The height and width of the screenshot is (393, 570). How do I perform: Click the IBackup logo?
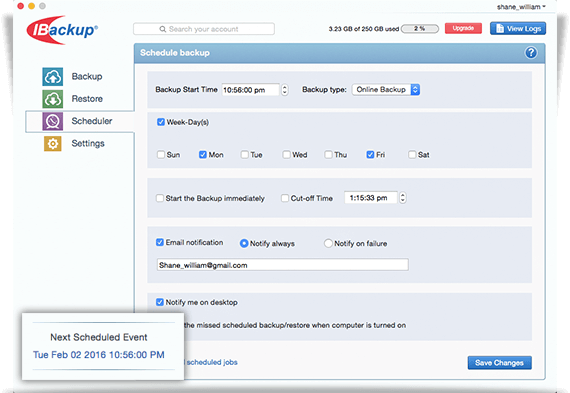(62, 30)
